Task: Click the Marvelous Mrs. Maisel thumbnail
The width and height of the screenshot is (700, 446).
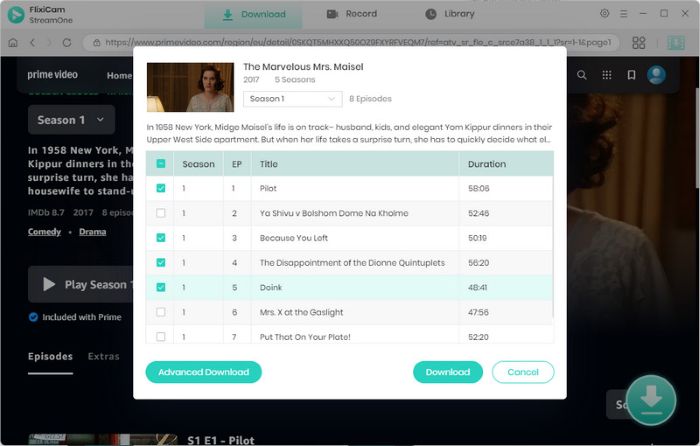Action: [x=190, y=87]
